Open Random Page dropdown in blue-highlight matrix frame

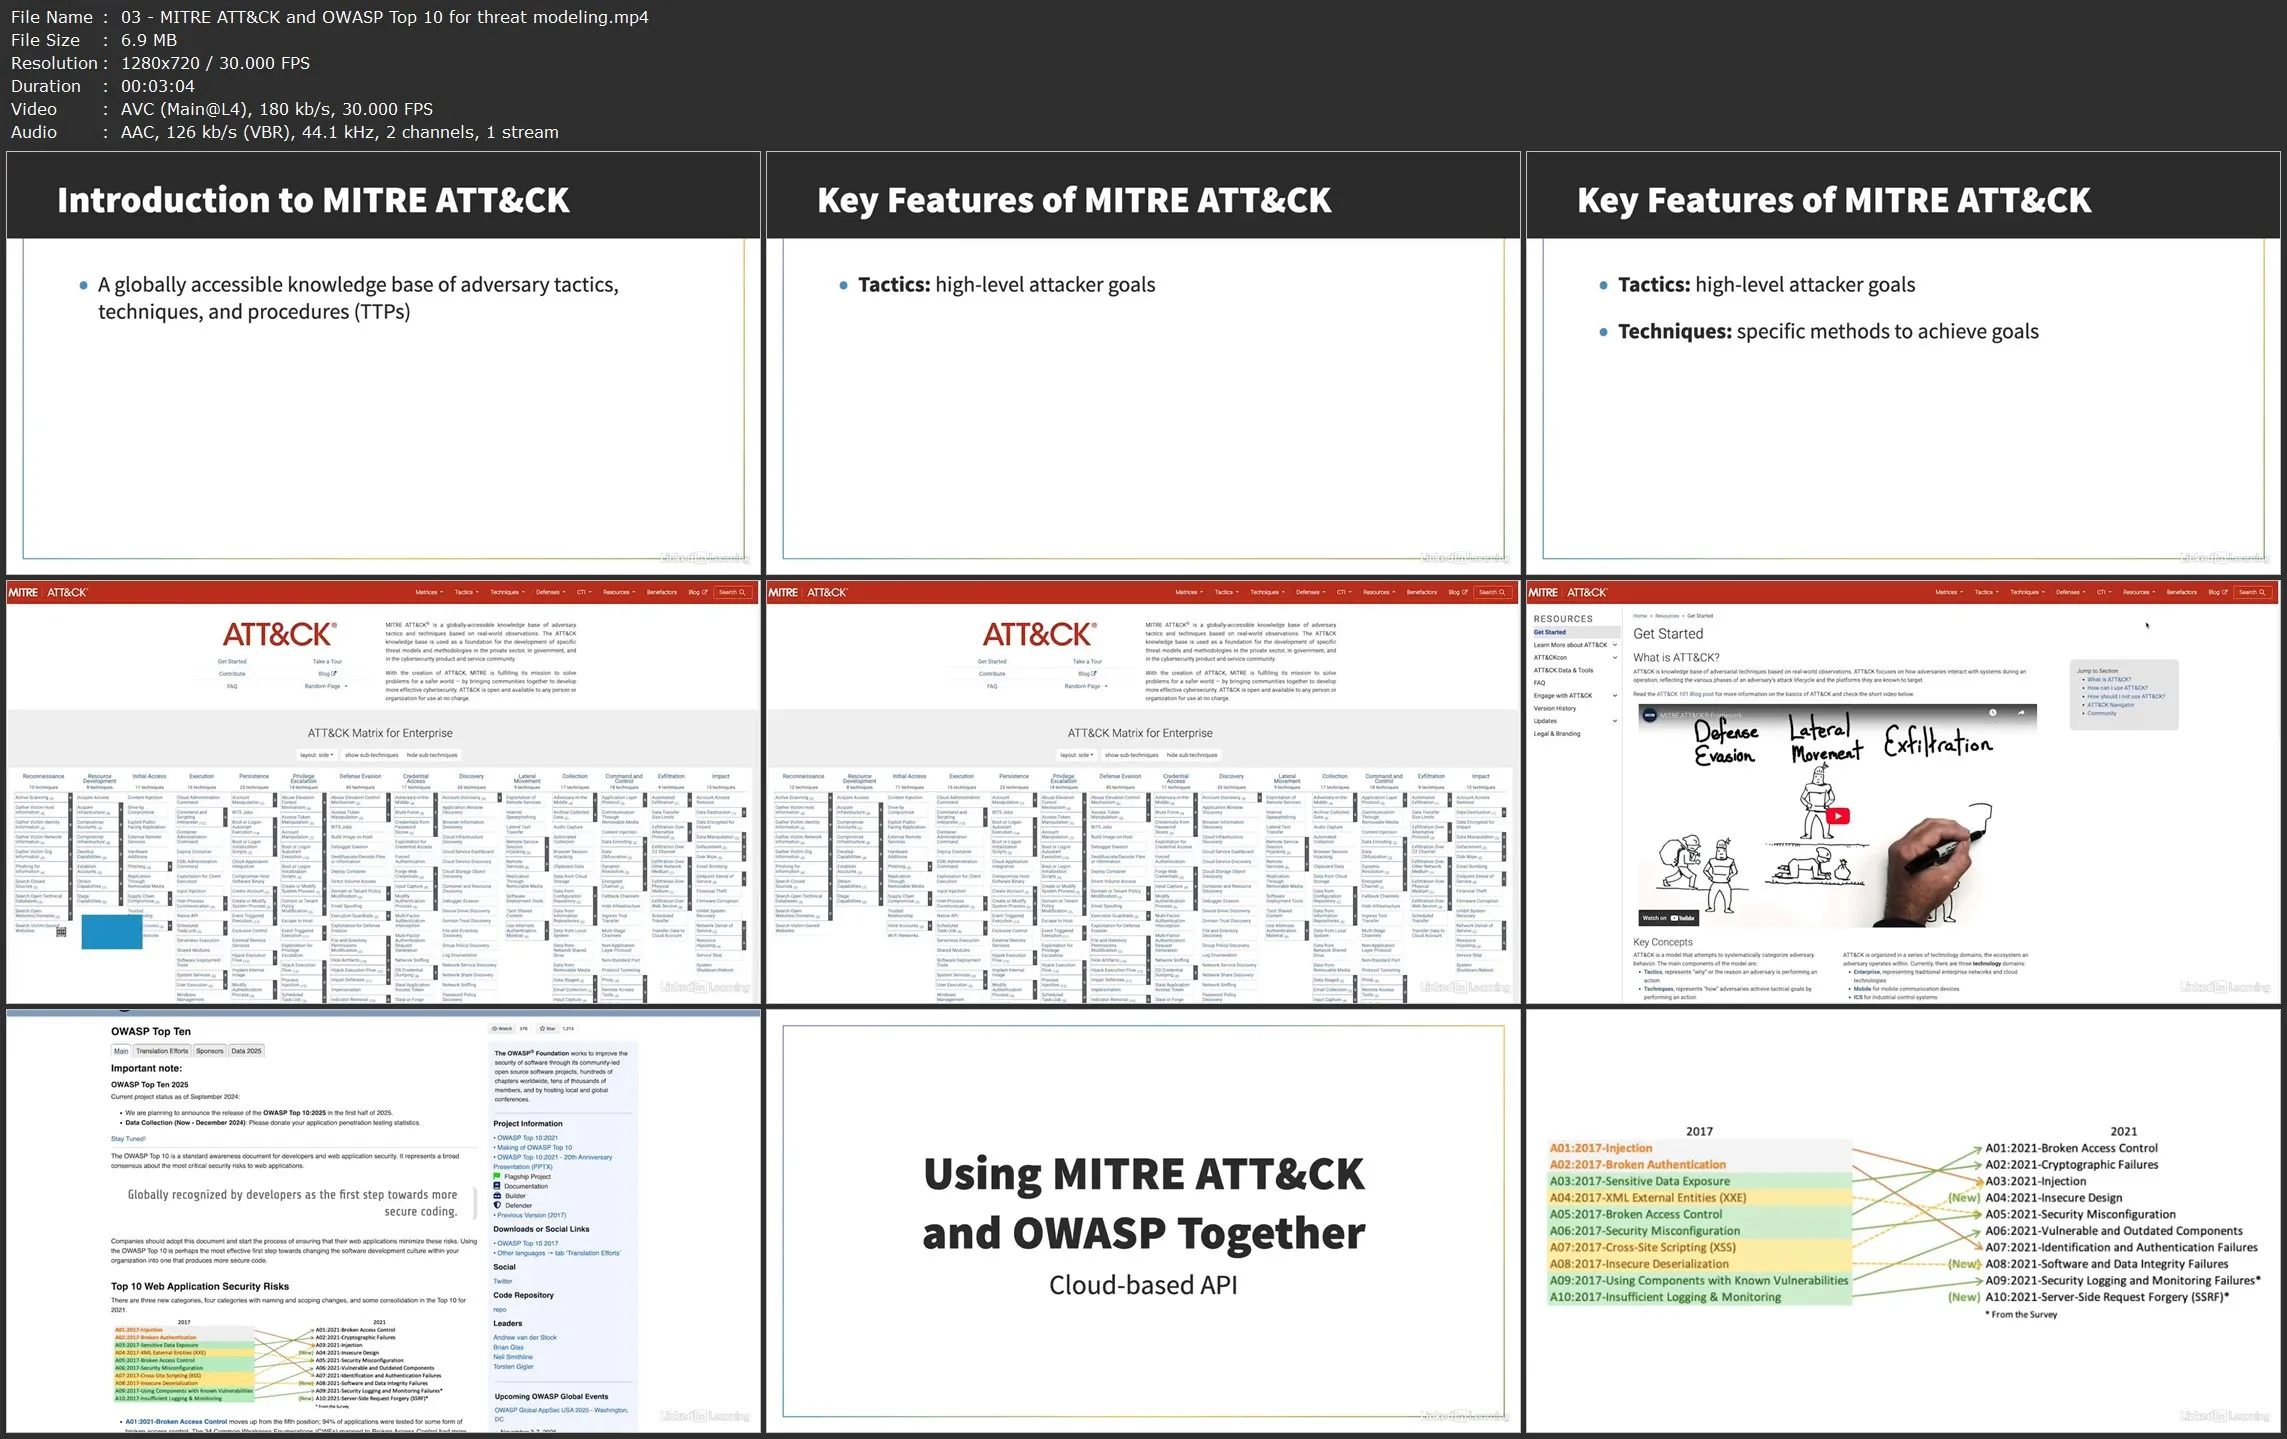[x=326, y=686]
